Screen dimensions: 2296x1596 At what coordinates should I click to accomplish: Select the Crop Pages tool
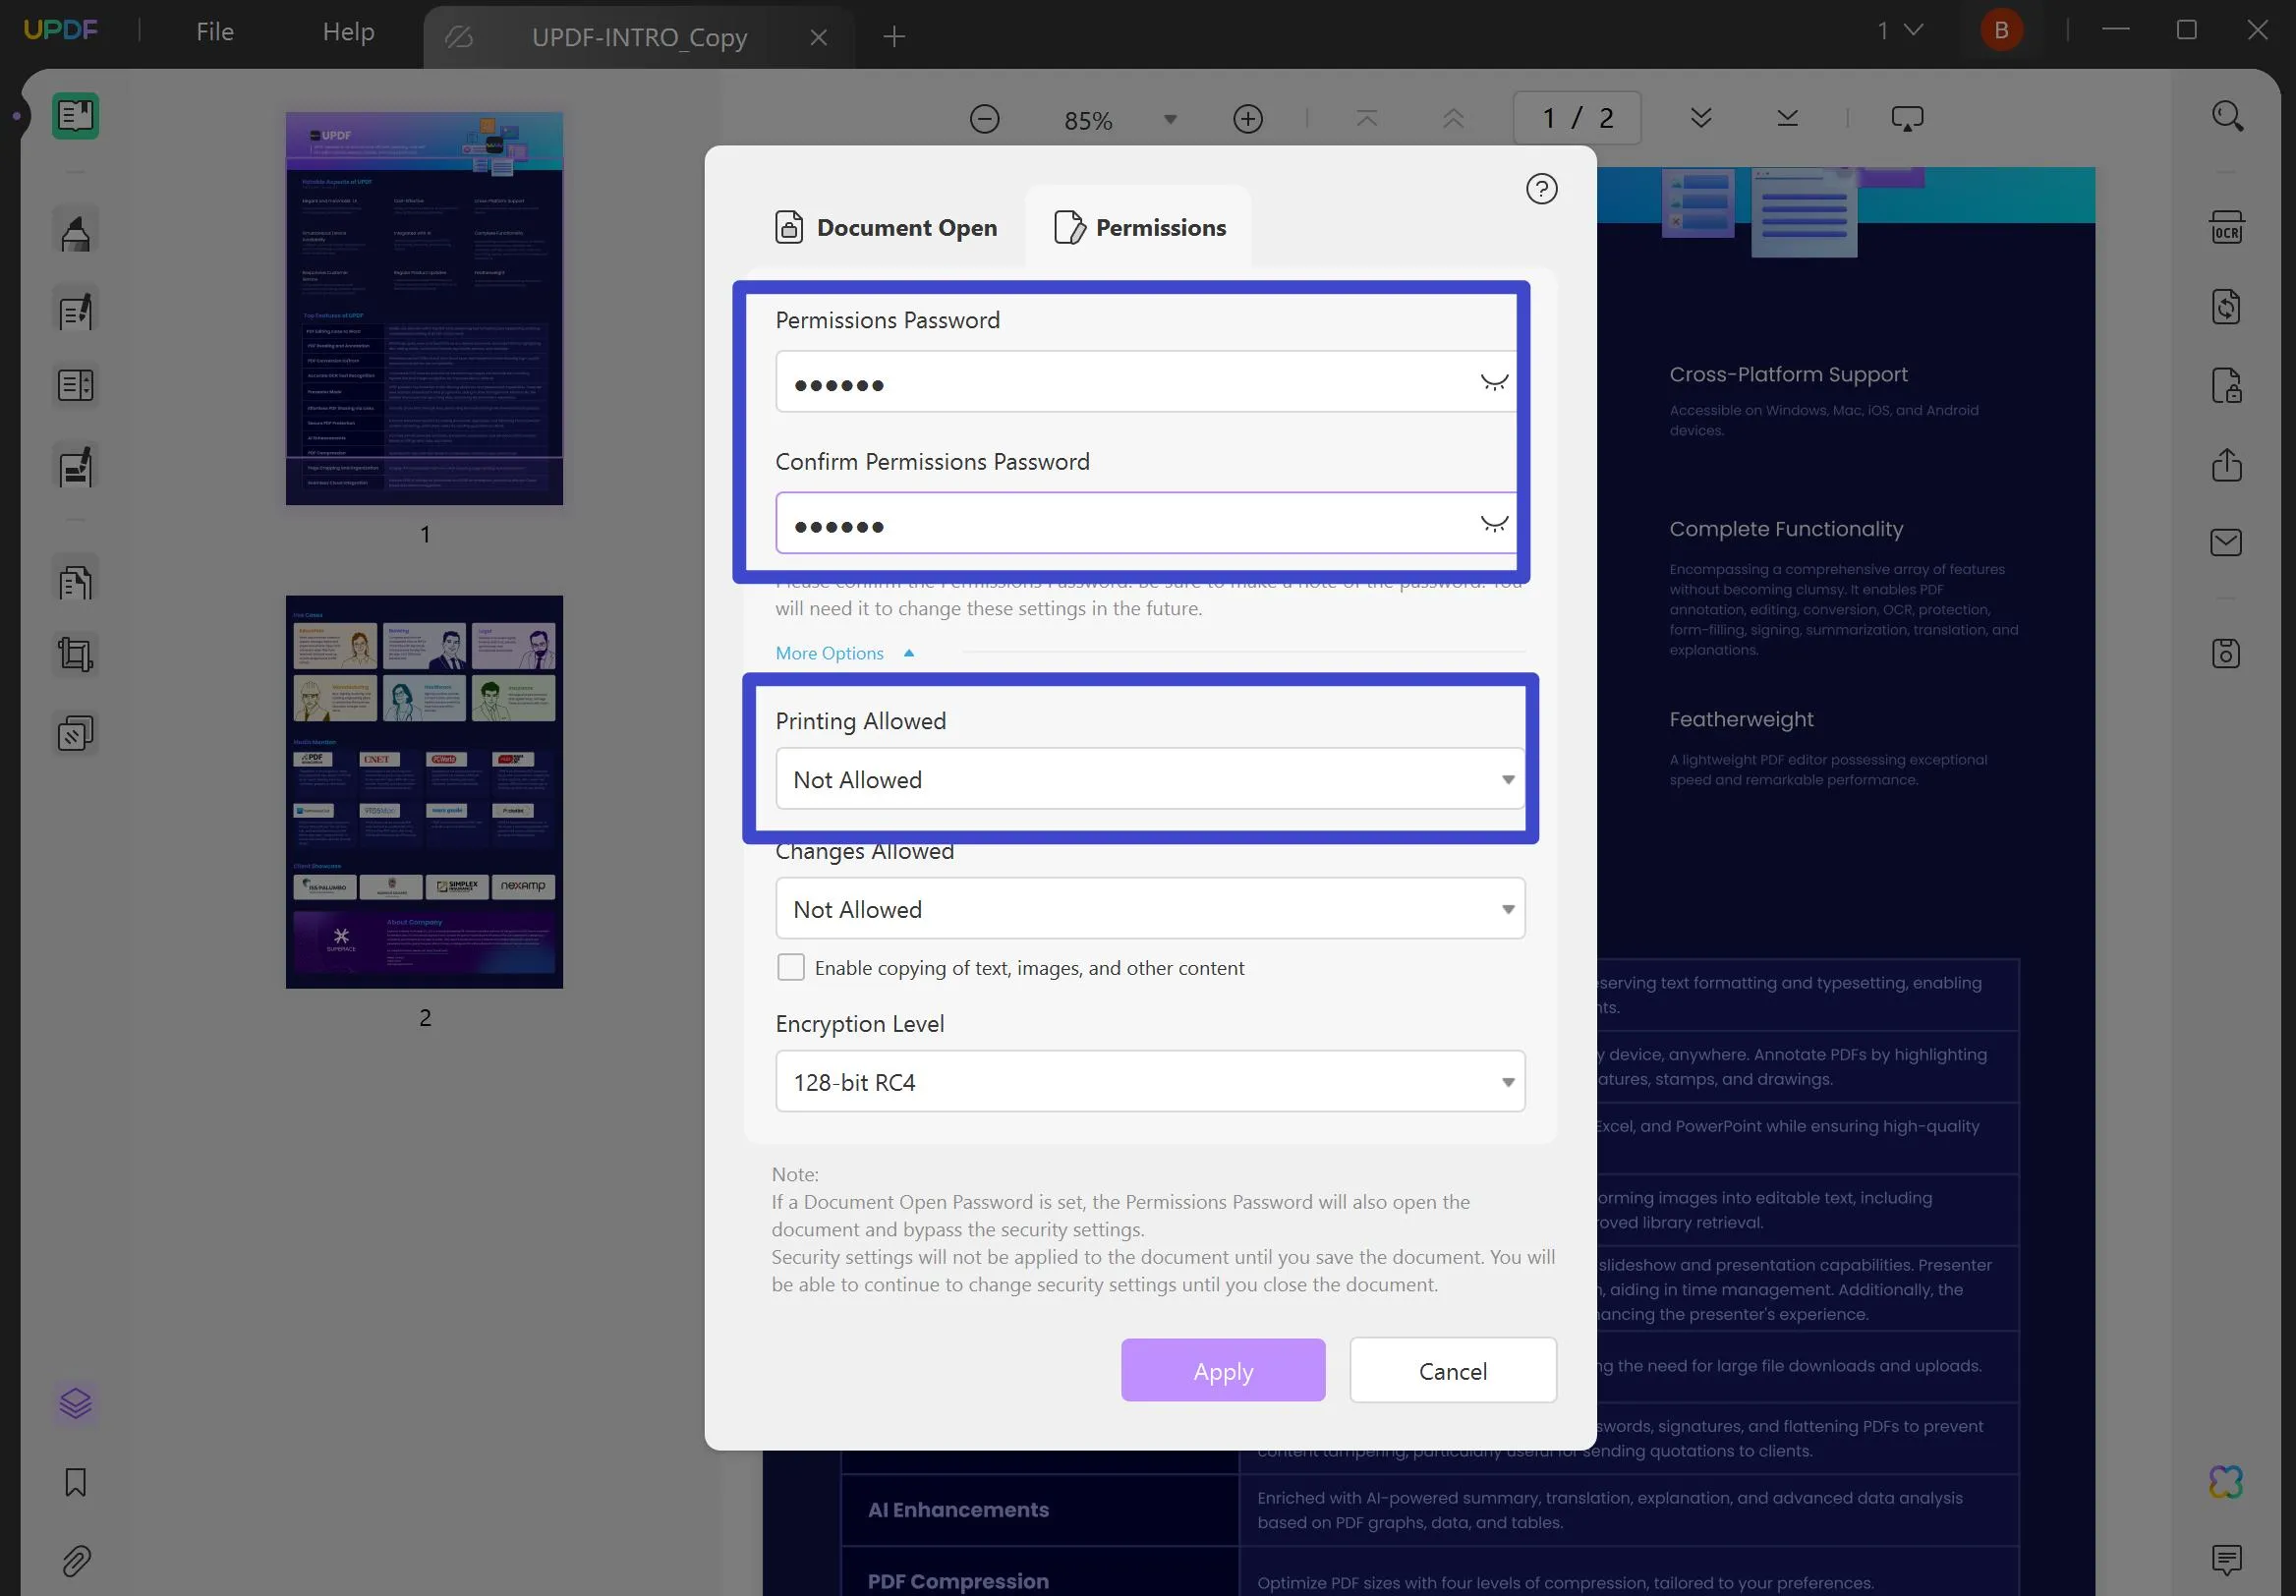point(75,654)
